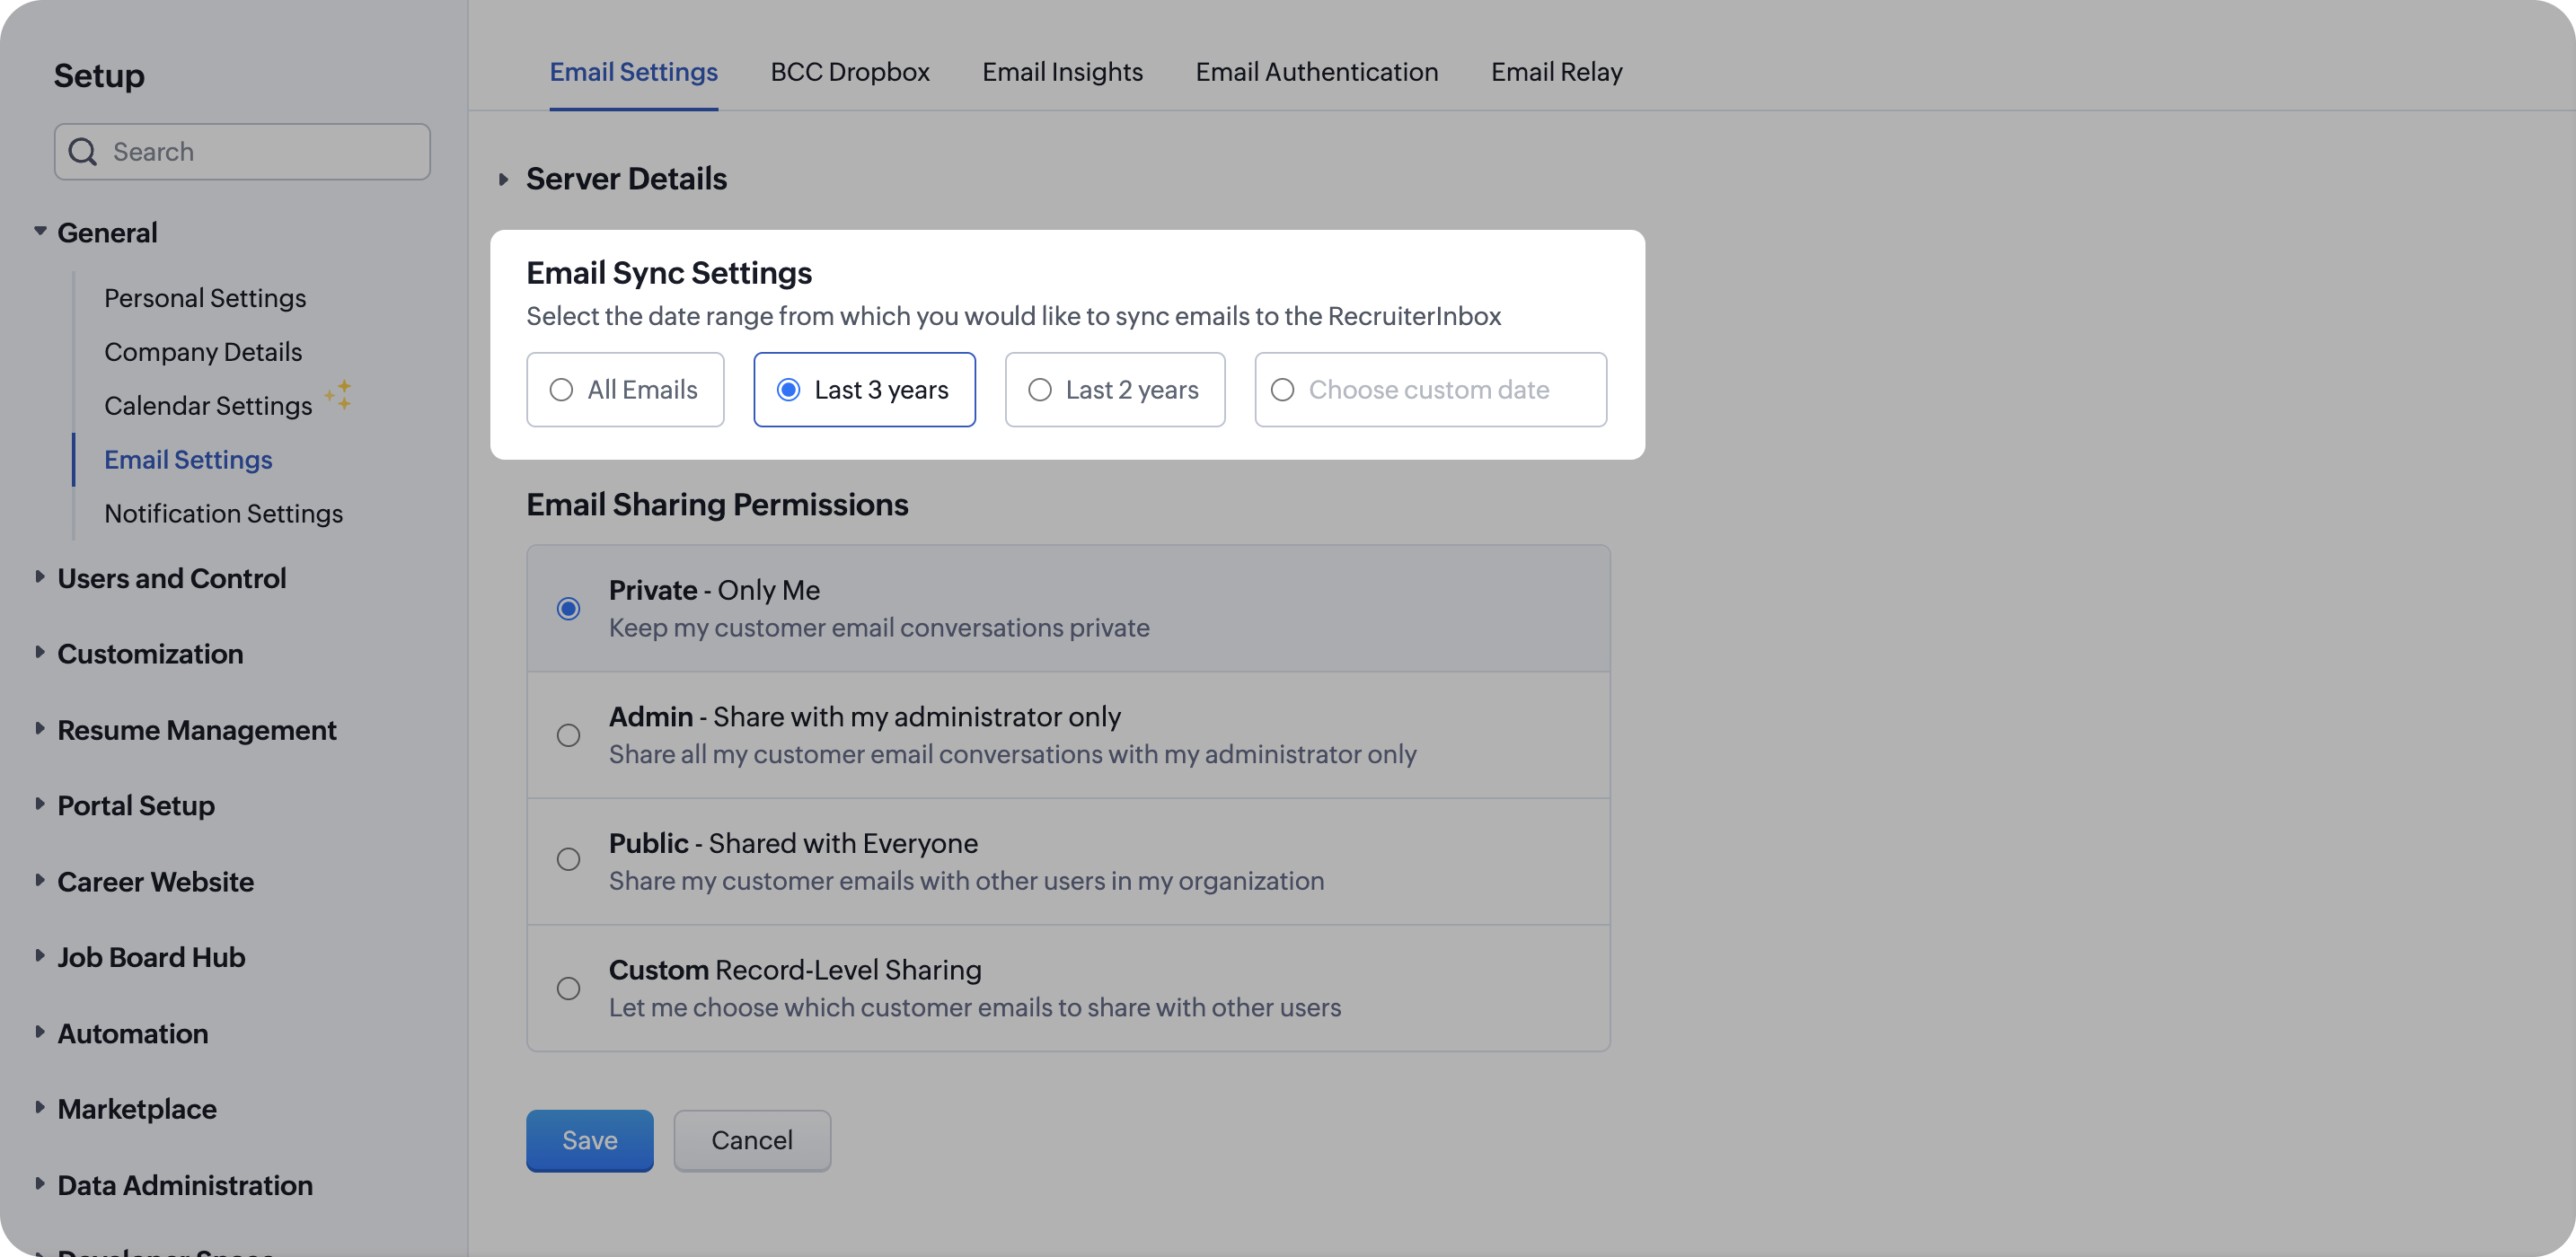2576x1257 pixels.
Task: Switch to the BCC Dropbox tab
Action: pyautogui.click(x=849, y=72)
